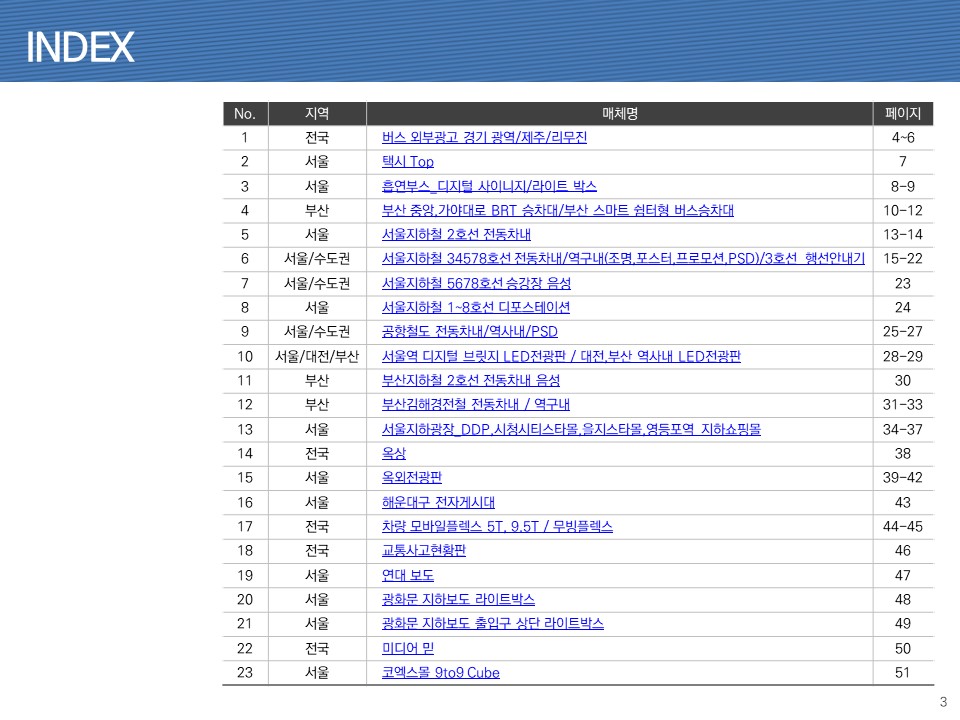The image size is (960, 720).
Task: Click the page range 39-42 cell
Action: point(903,478)
